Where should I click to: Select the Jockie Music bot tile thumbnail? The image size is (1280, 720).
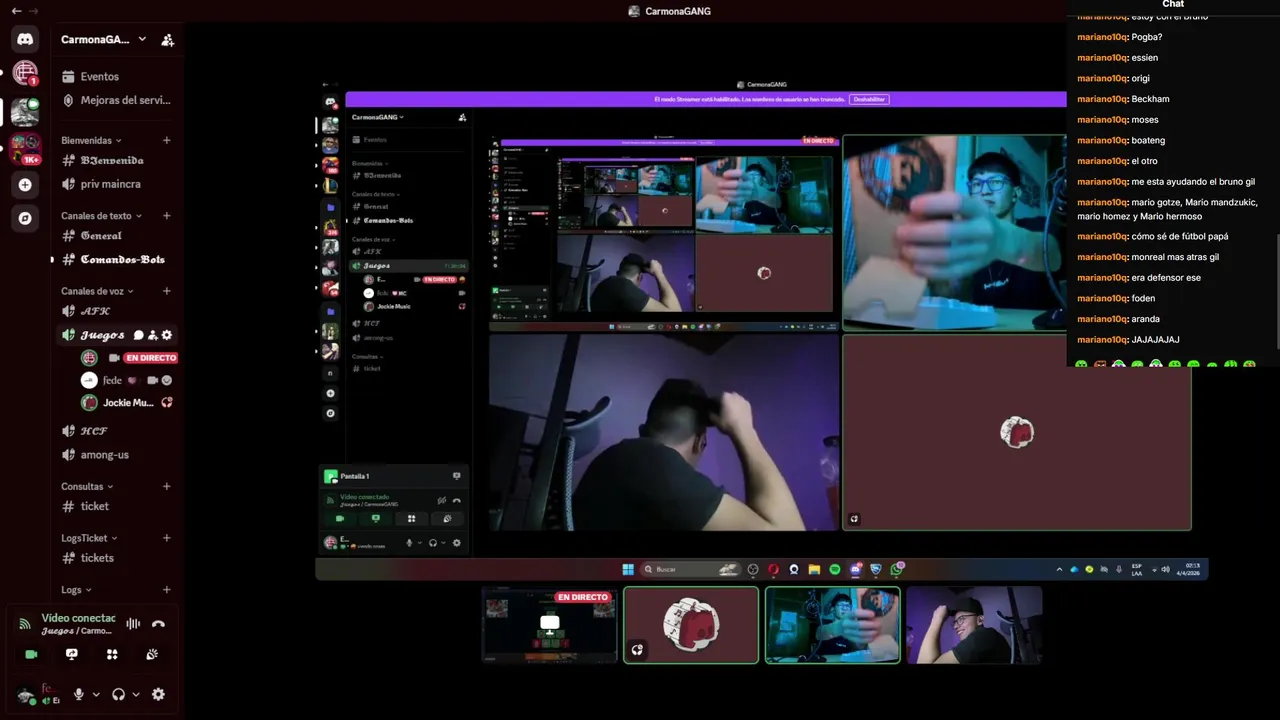(691, 625)
